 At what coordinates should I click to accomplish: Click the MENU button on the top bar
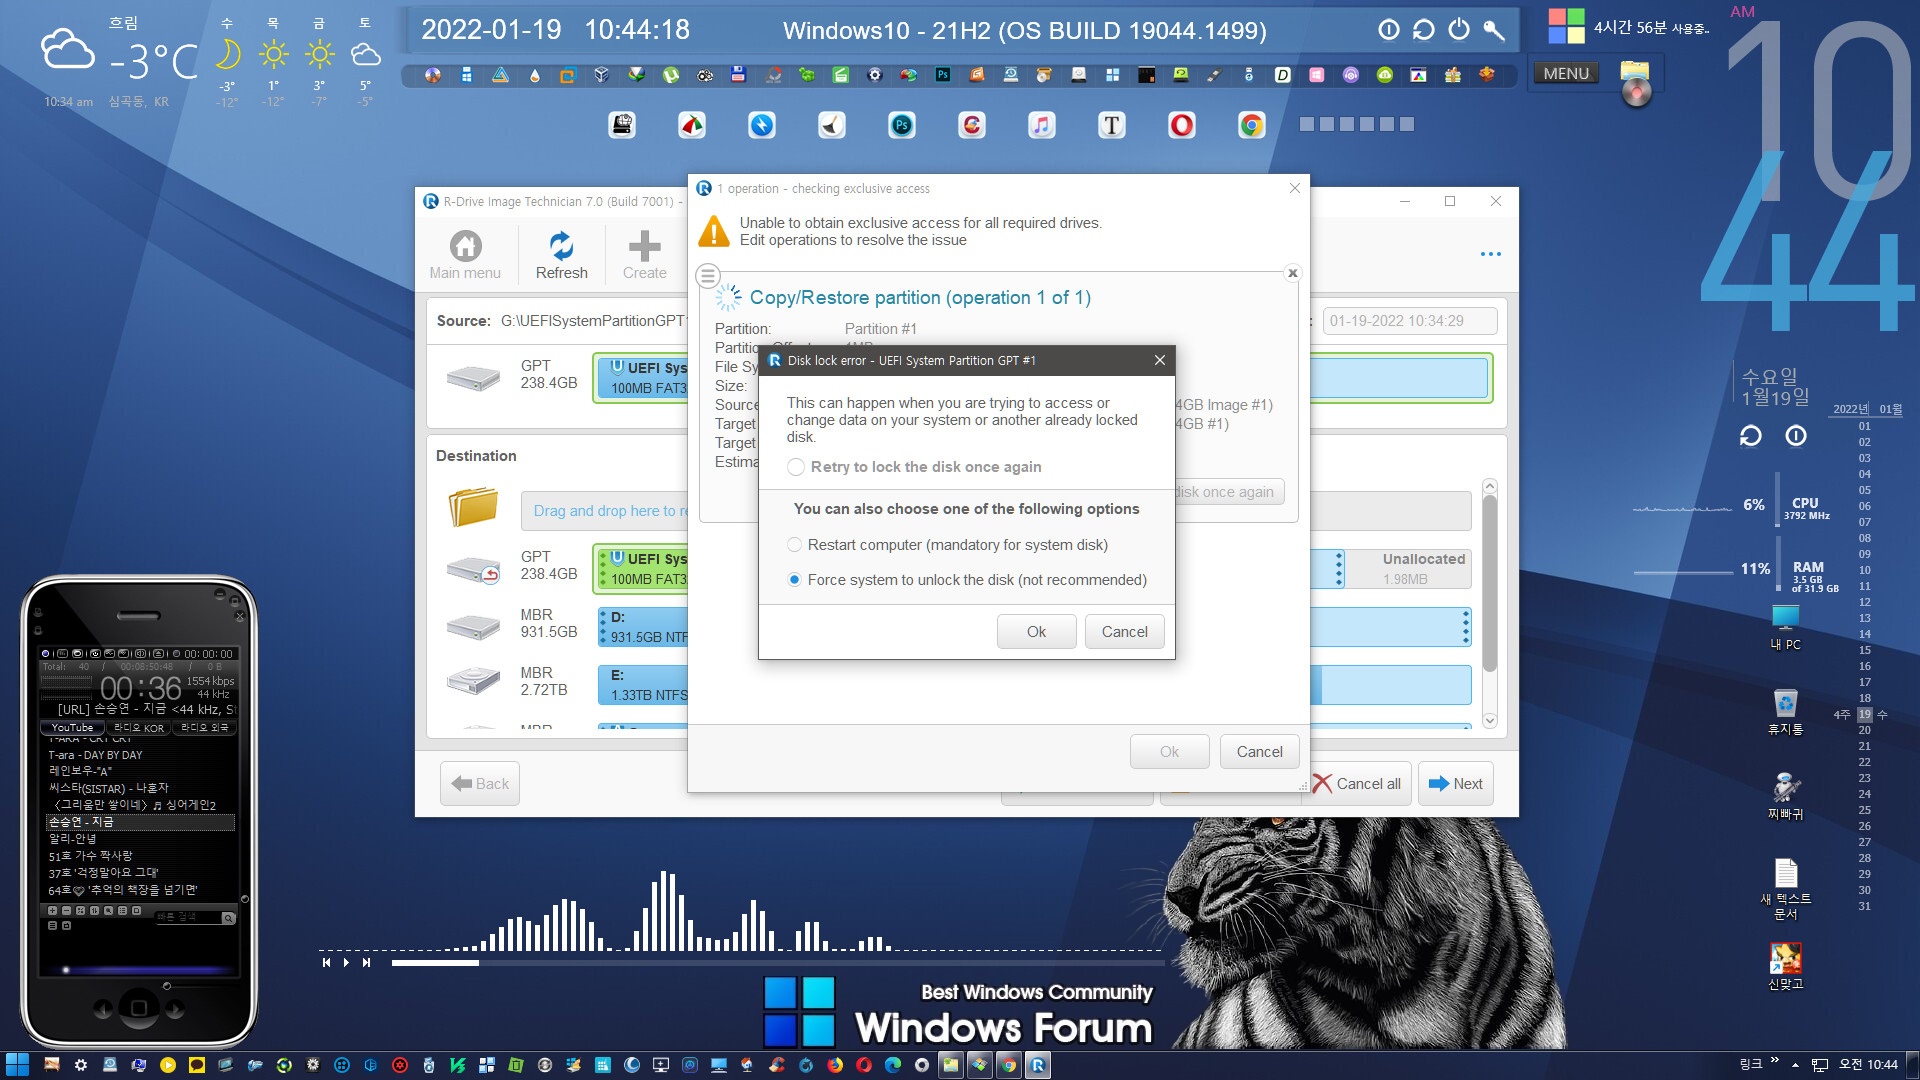pyautogui.click(x=1566, y=73)
